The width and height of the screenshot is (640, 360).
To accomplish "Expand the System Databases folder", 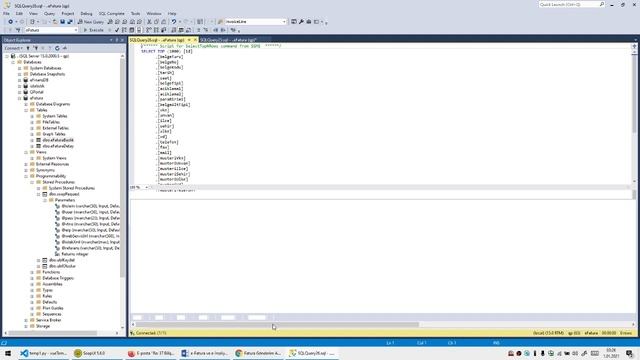I will coord(20,68).
